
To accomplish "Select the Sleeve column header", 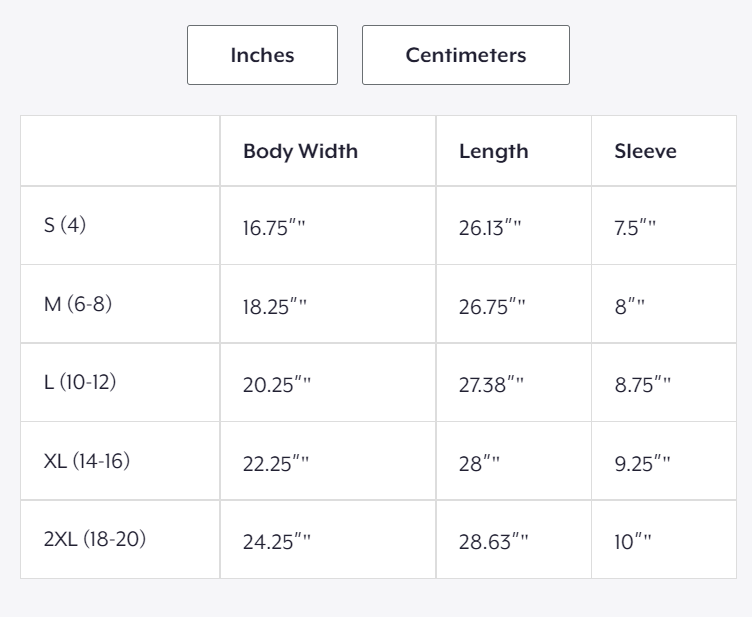I will [x=646, y=151].
